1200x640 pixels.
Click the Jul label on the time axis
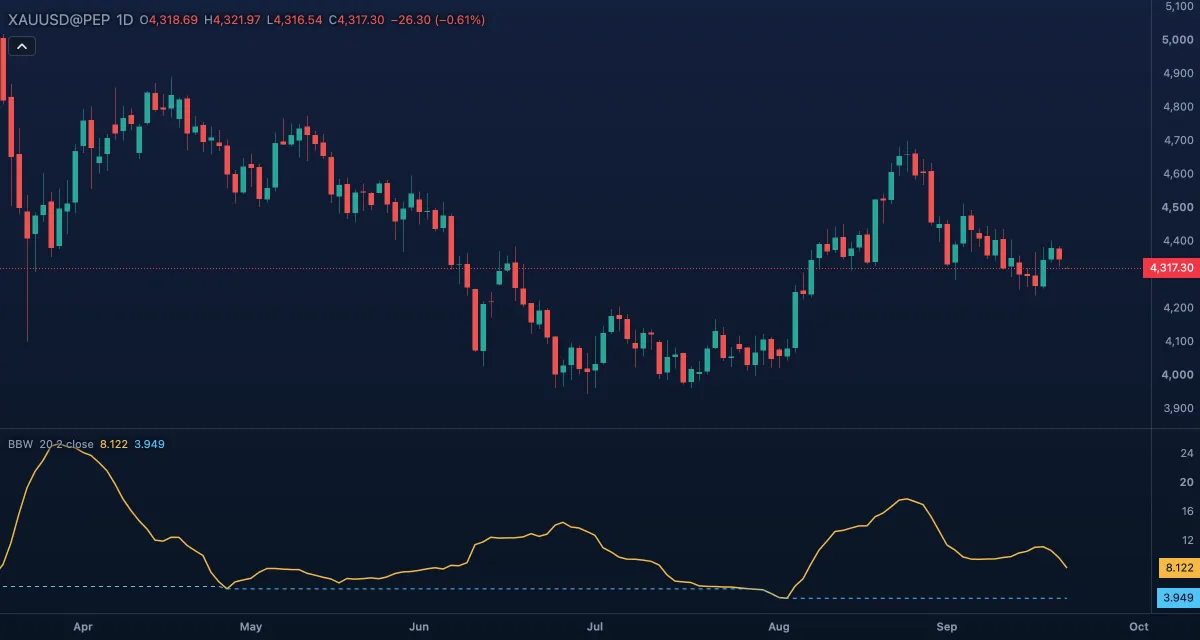pyautogui.click(x=594, y=627)
